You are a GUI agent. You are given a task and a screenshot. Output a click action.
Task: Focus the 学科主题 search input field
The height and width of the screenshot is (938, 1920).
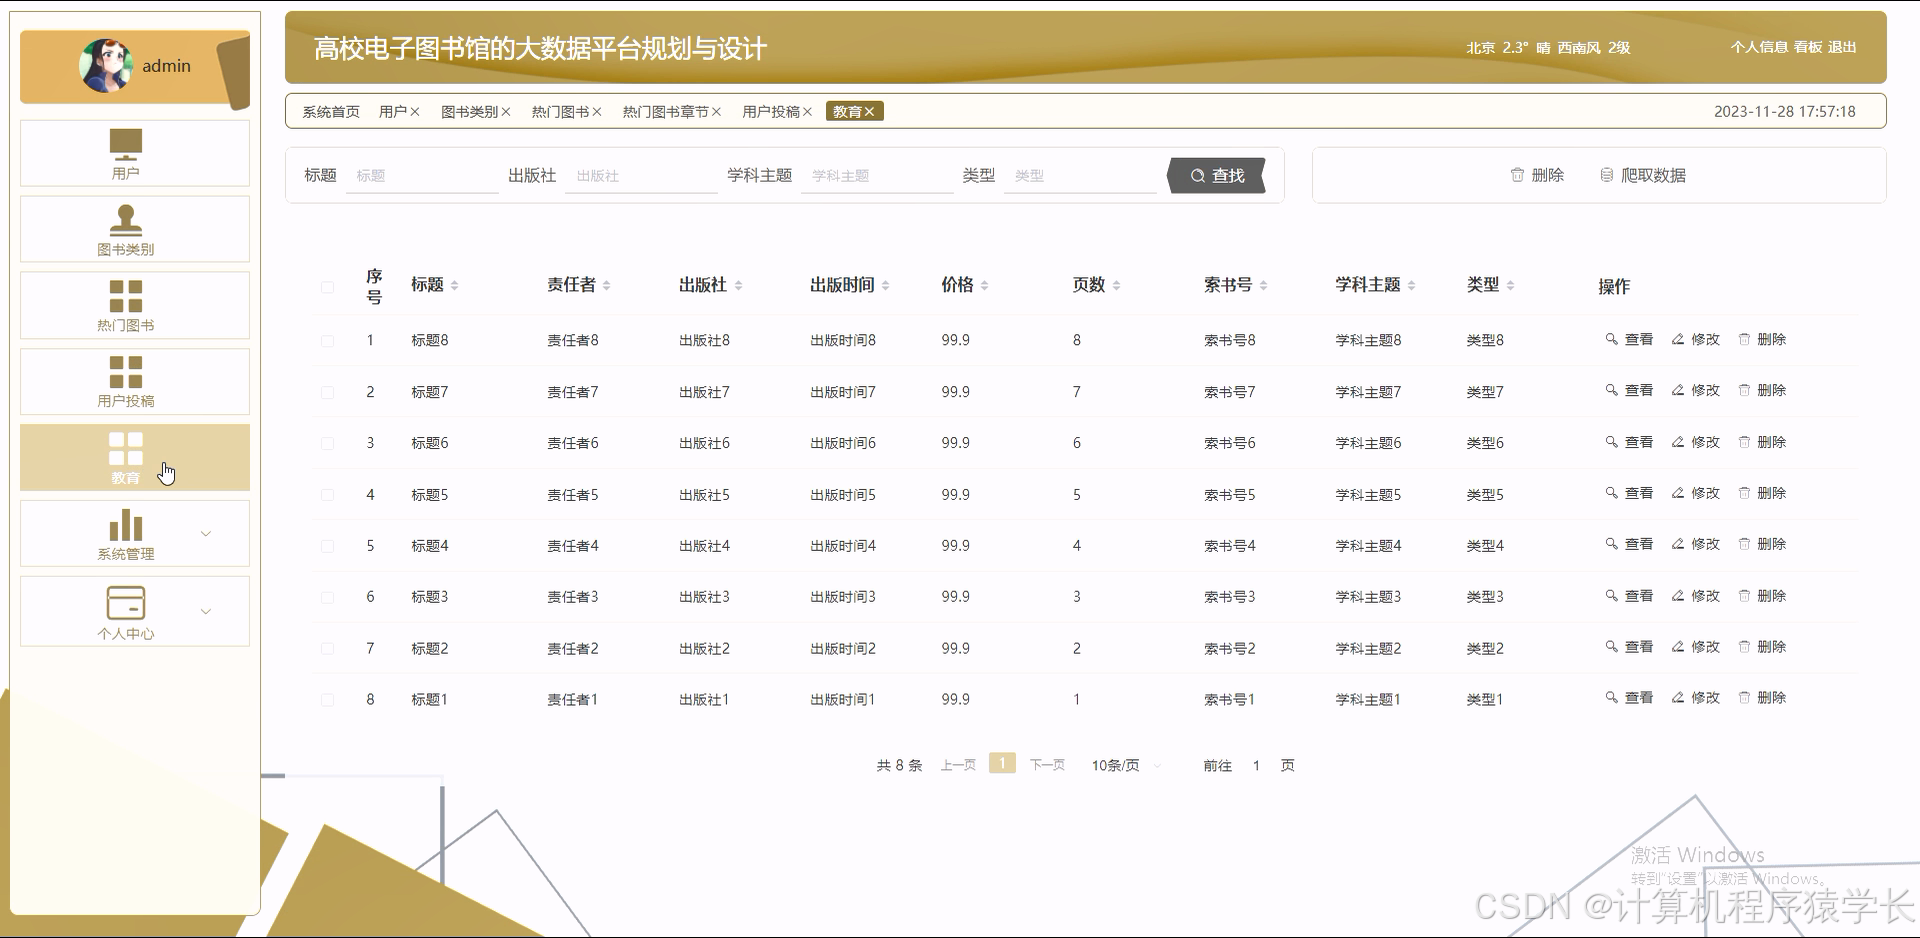coord(877,176)
